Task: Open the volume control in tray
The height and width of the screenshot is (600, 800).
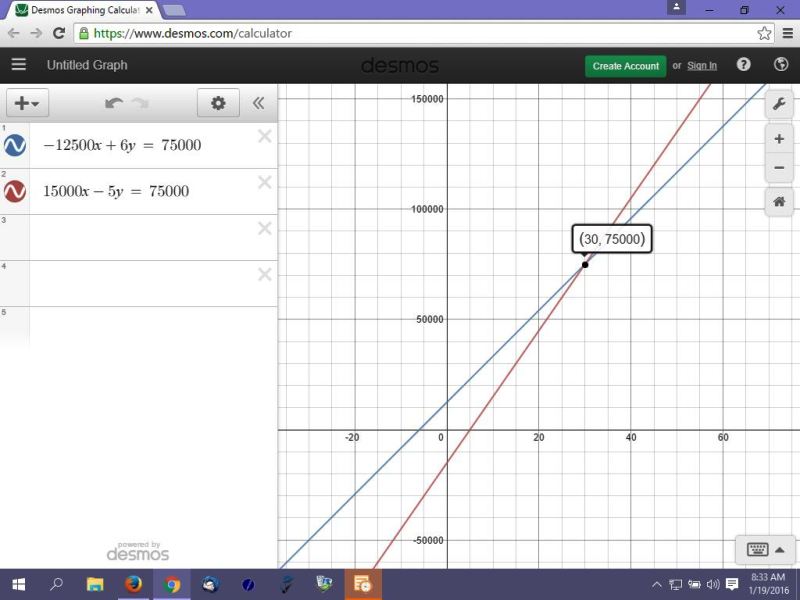Action: pyautogui.click(x=713, y=585)
